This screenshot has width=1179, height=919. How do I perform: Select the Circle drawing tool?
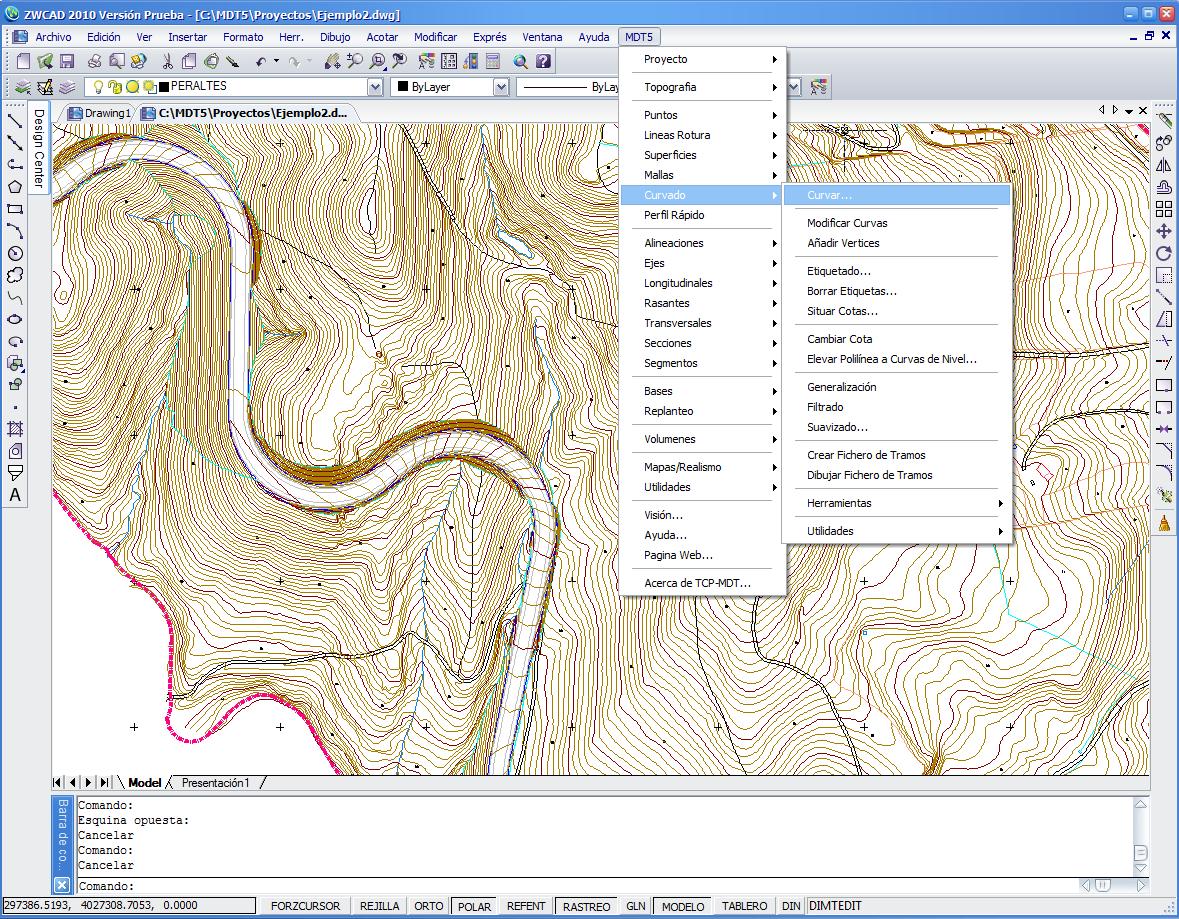tap(14, 253)
